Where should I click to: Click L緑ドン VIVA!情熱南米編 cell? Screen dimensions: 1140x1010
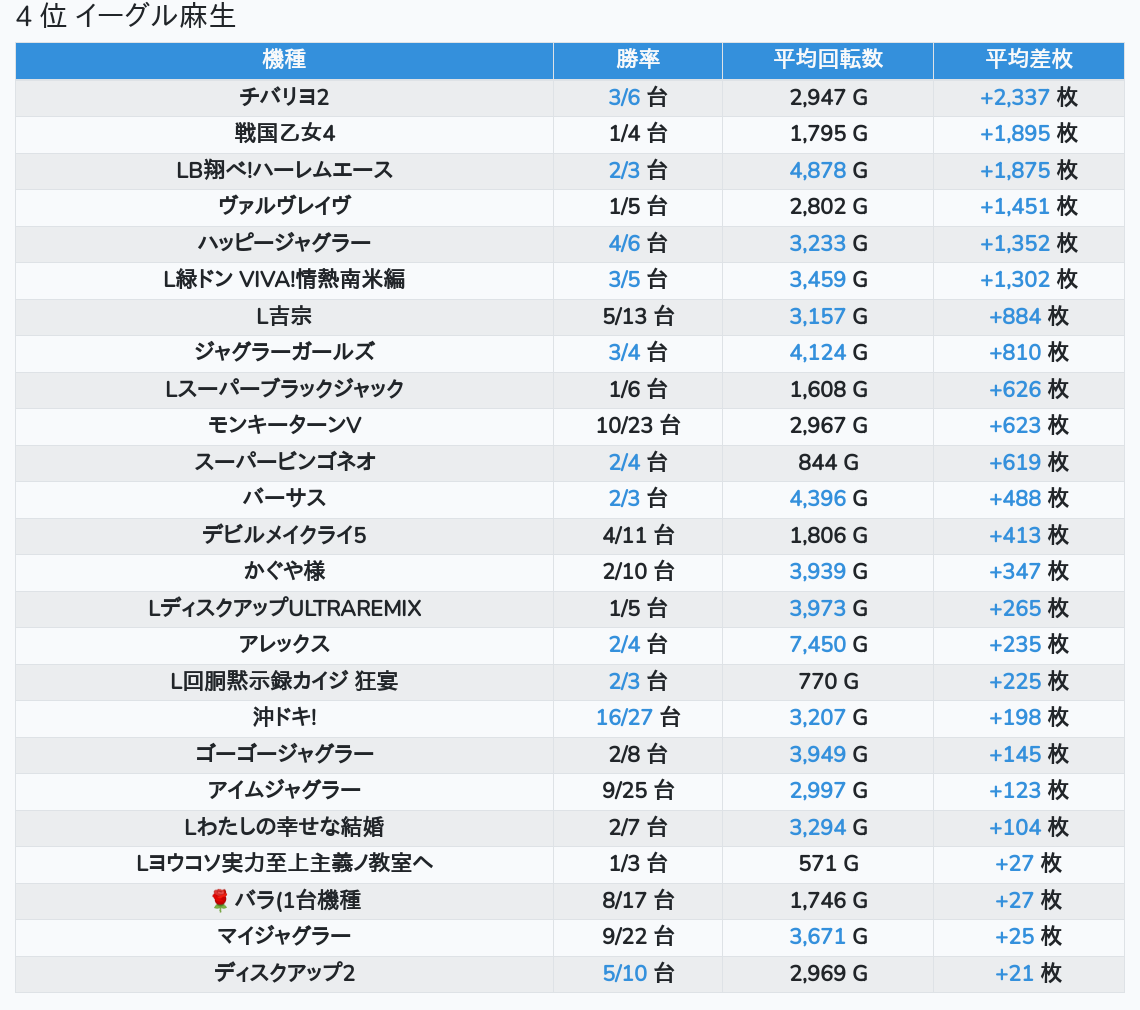[284, 279]
